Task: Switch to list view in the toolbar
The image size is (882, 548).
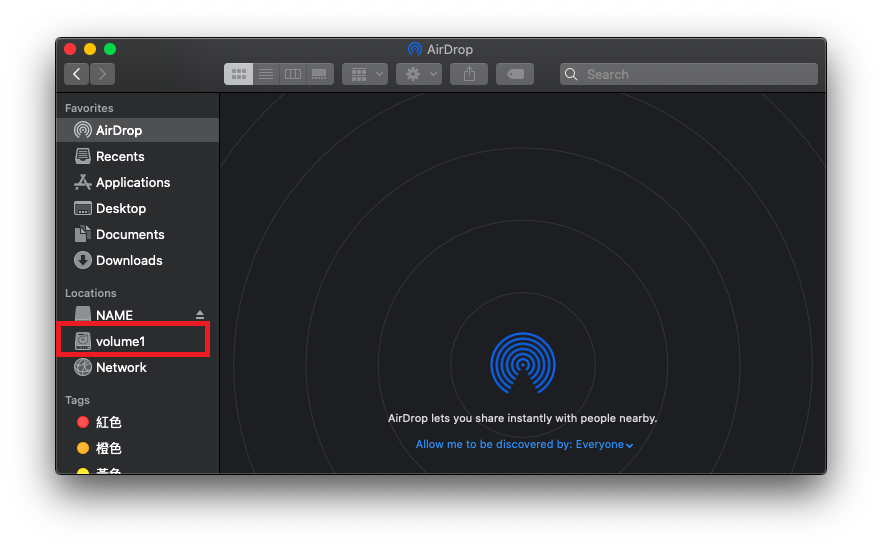Action: point(266,74)
